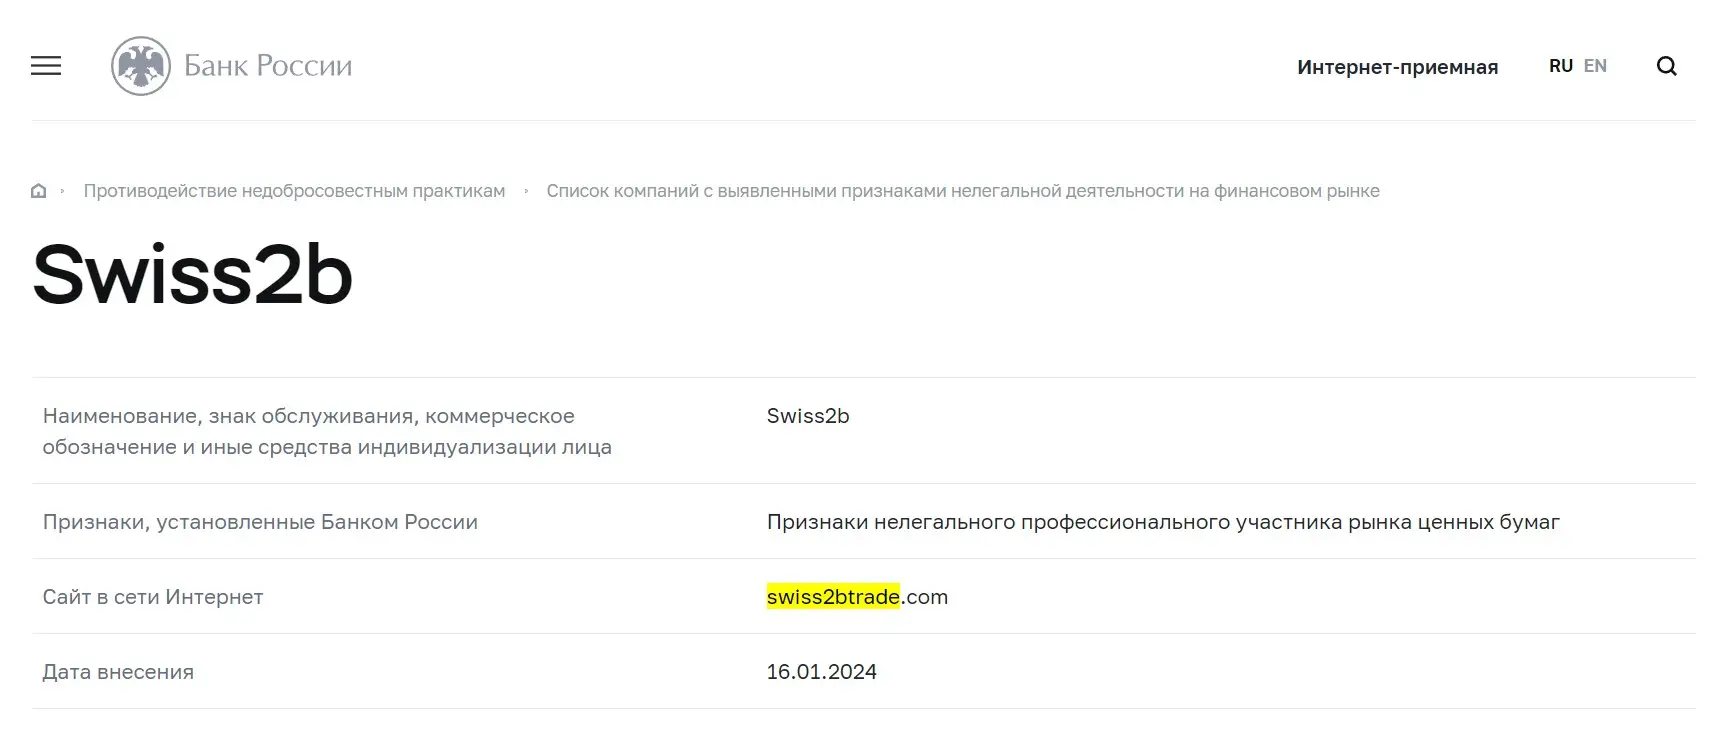Select RU language option

[x=1560, y=66]
